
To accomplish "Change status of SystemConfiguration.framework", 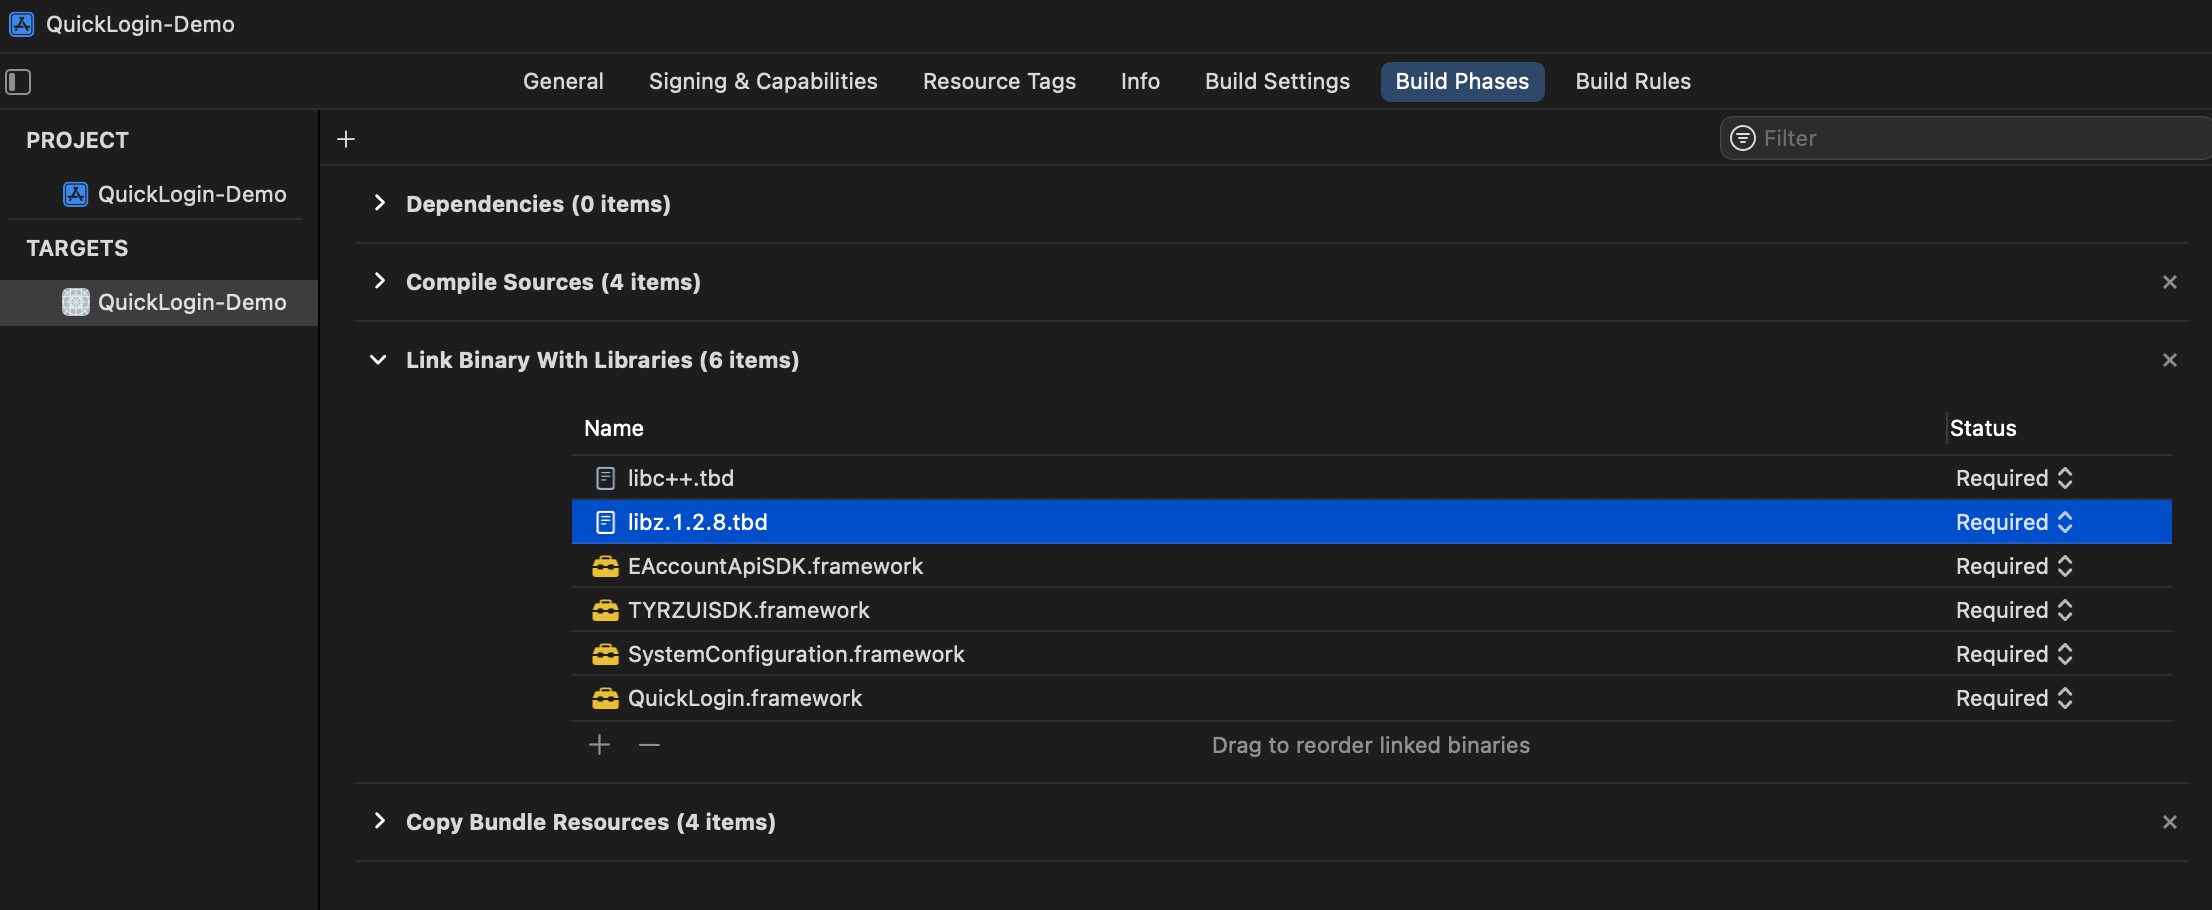I will [2014, 654].
